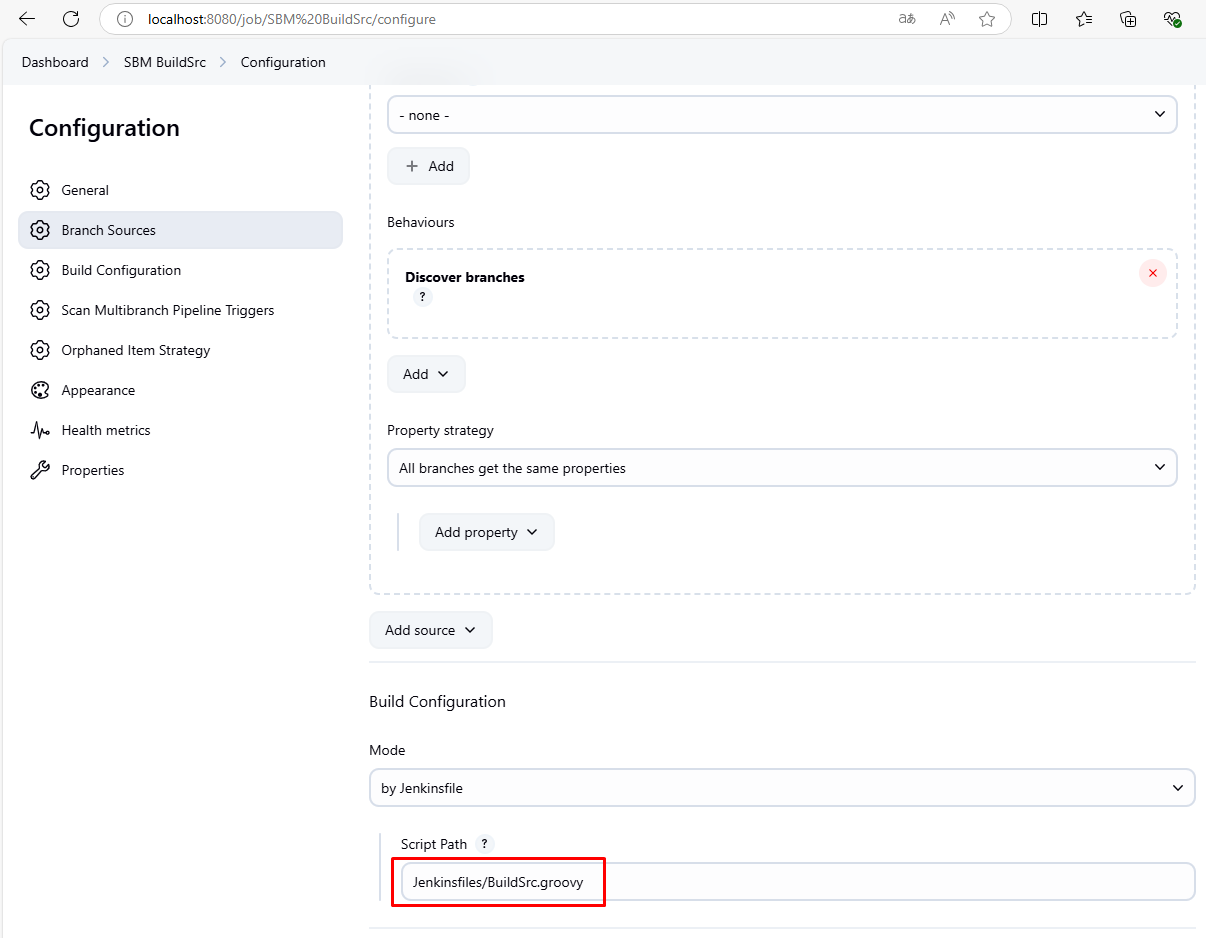Add page to favorites star icon
The width and height of the screenshot is (1206, 938).
pos(987,19)
